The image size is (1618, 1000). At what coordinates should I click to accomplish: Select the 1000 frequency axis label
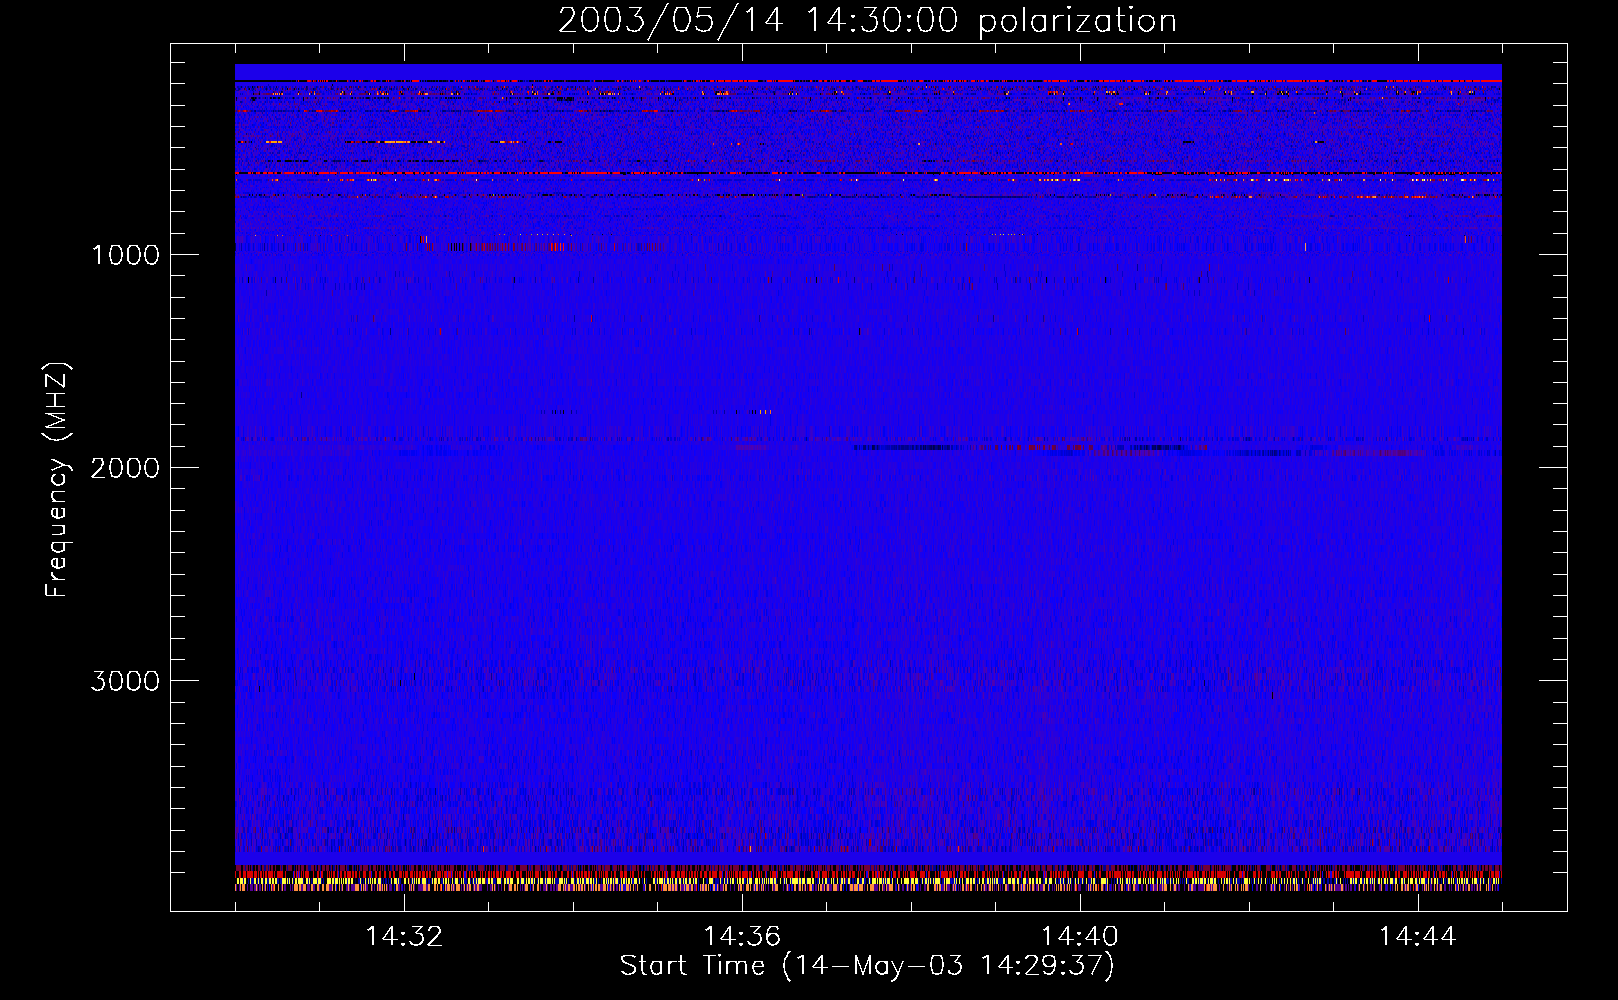pyautogui.click(x=125, y=255)
